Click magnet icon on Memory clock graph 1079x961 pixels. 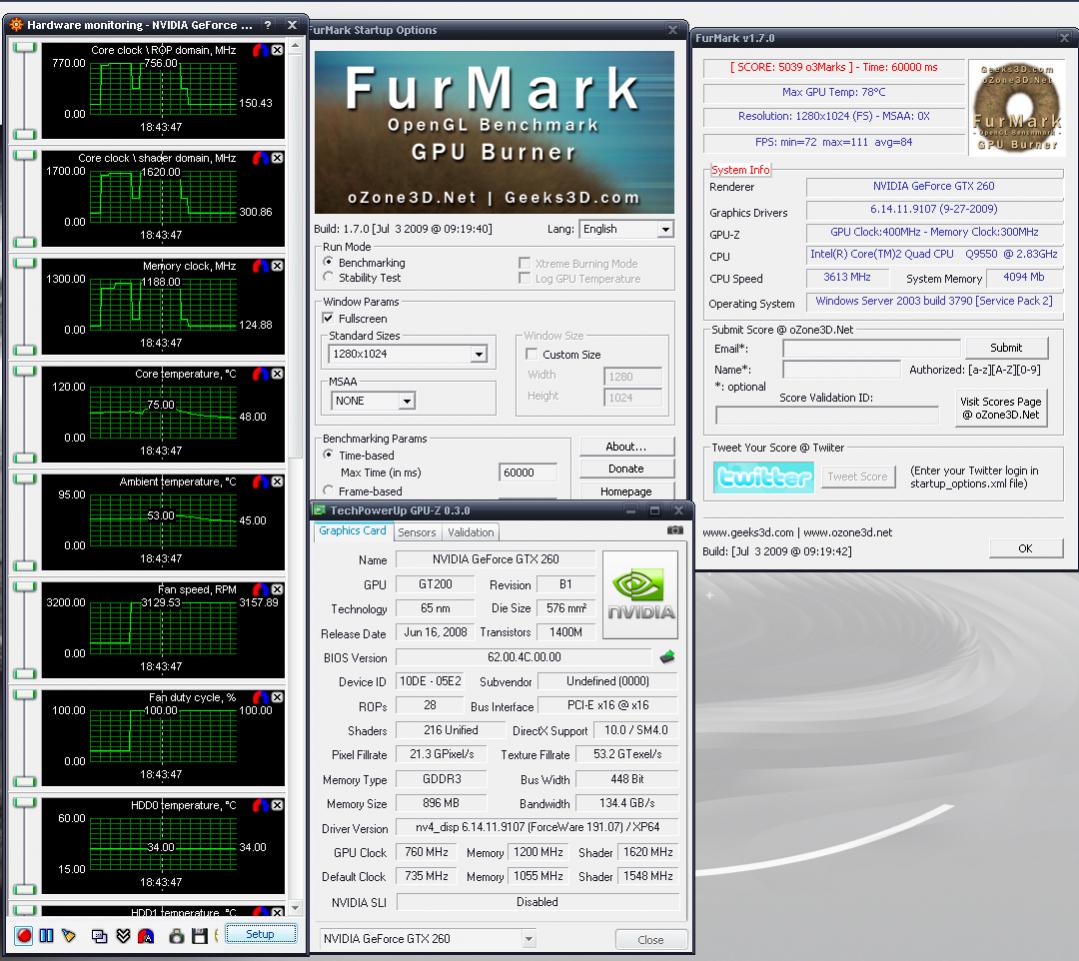(261, 266)
